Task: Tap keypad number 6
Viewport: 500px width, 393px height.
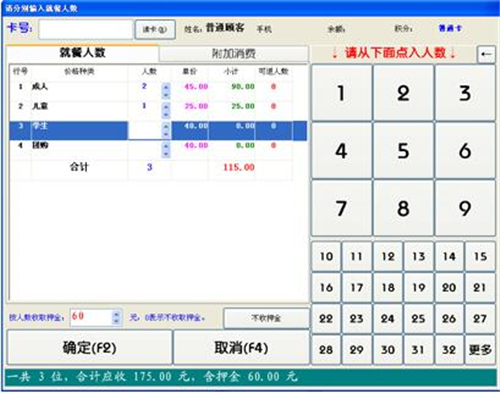Action: (x=465, y=151)
